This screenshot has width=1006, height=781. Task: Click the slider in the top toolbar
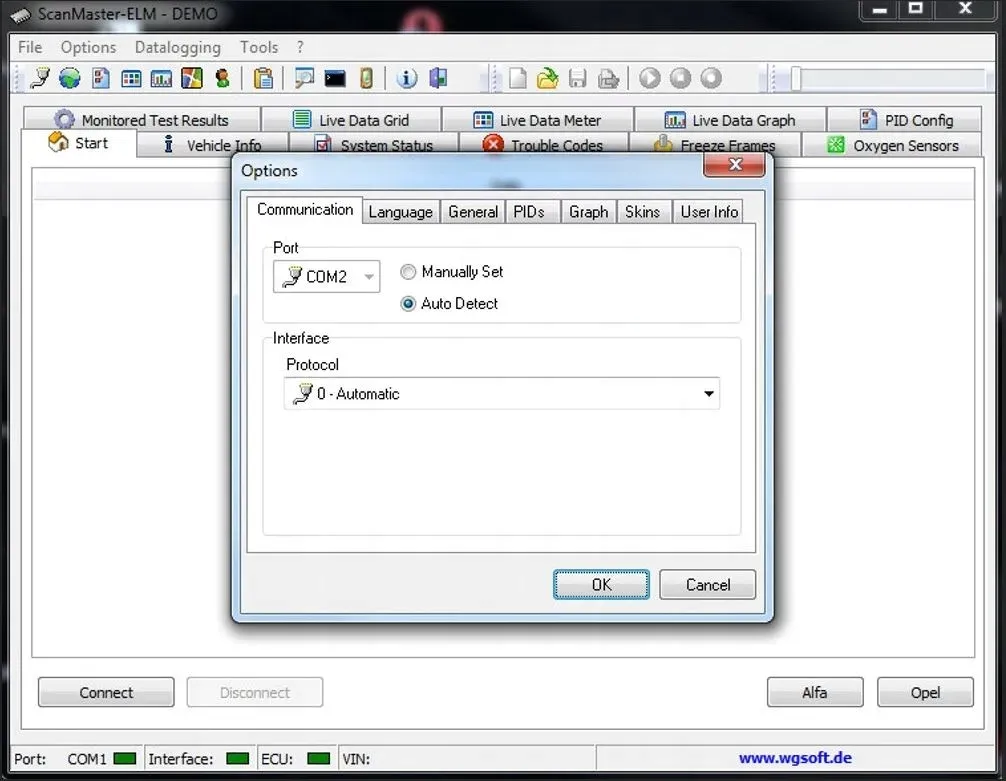click(796, 78)
